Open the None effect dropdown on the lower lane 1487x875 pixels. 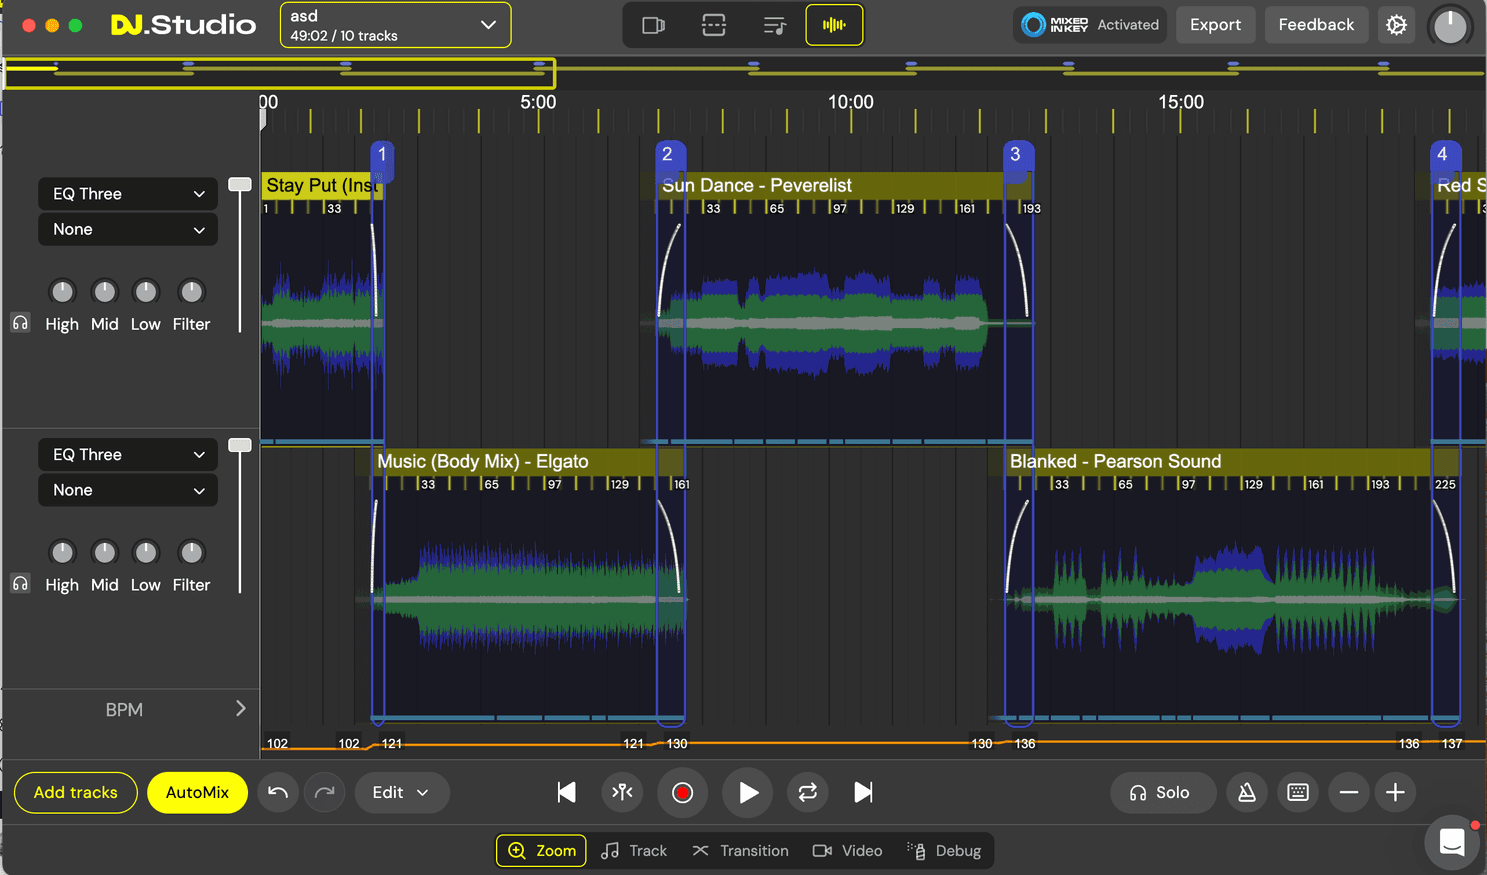pyautogui.click(x=128, y=490)
